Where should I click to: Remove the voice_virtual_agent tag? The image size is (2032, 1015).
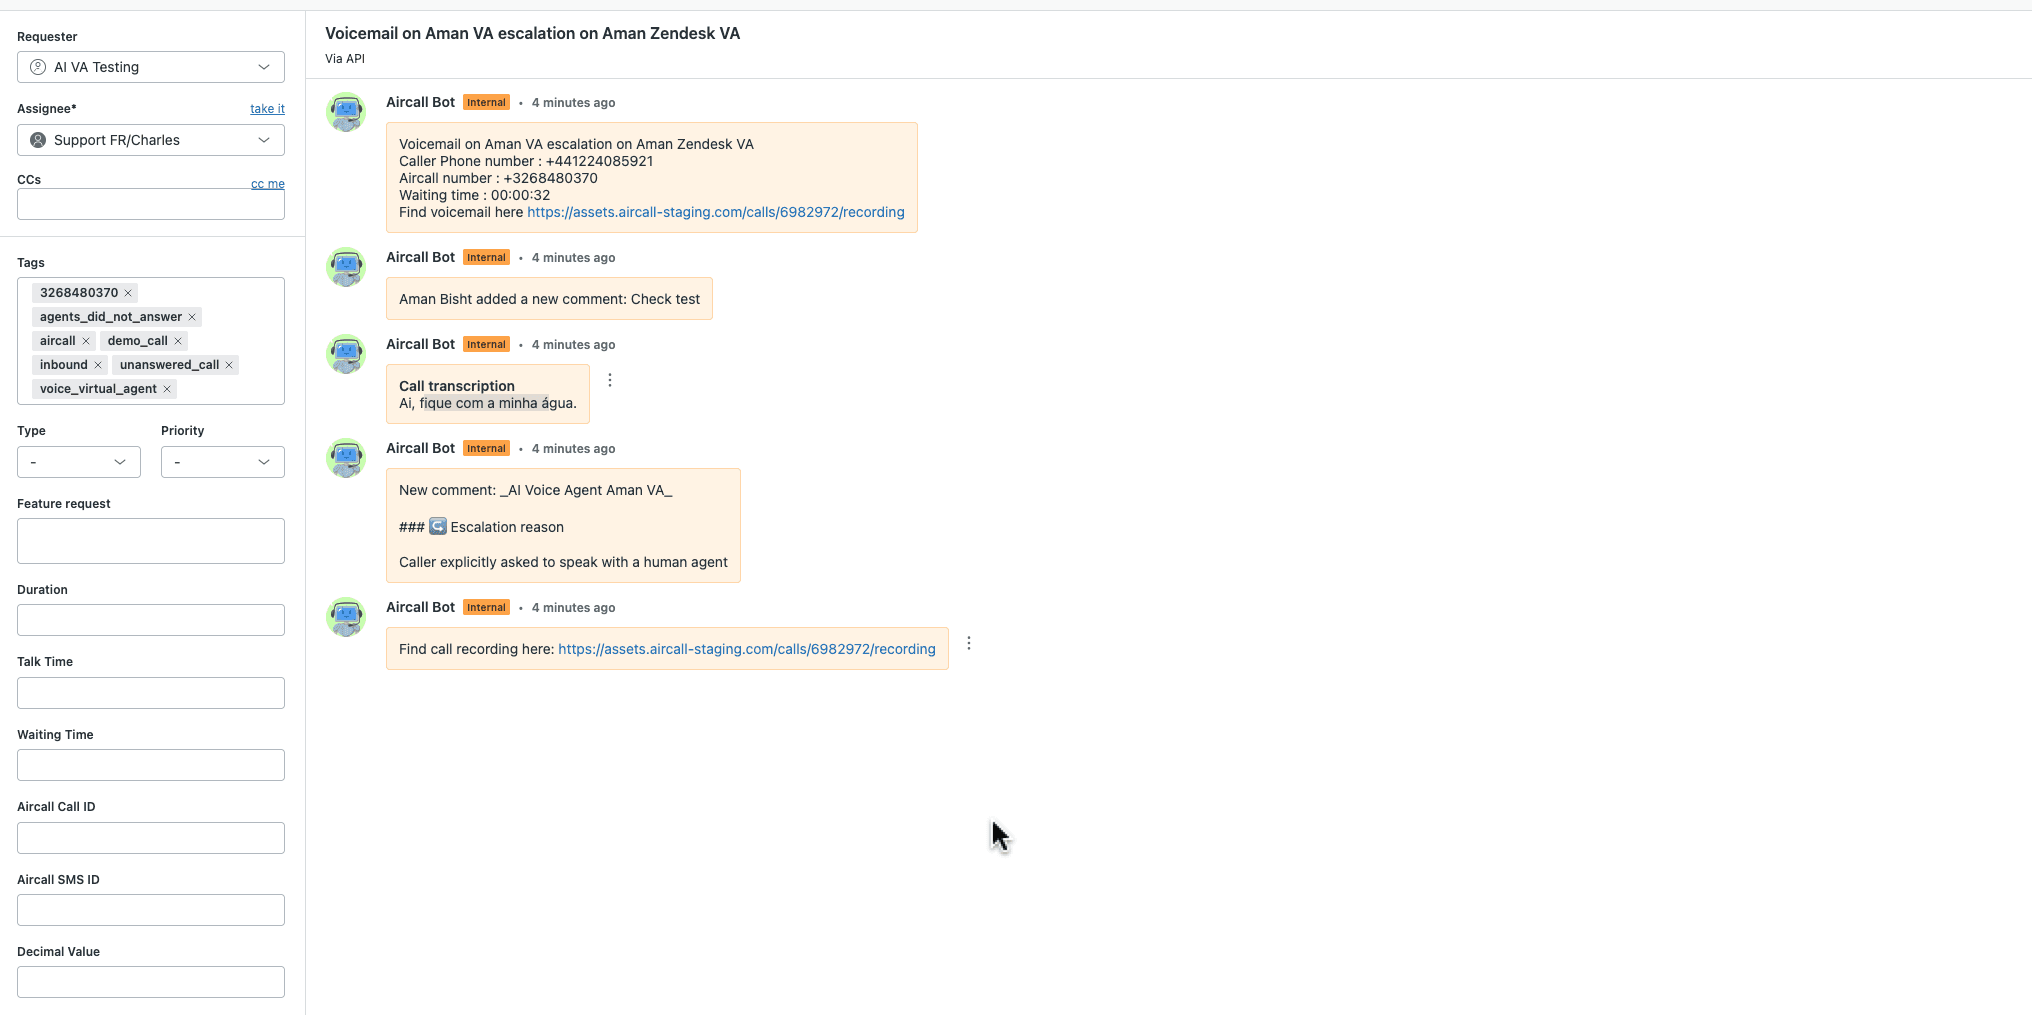[x=167, y=389]
